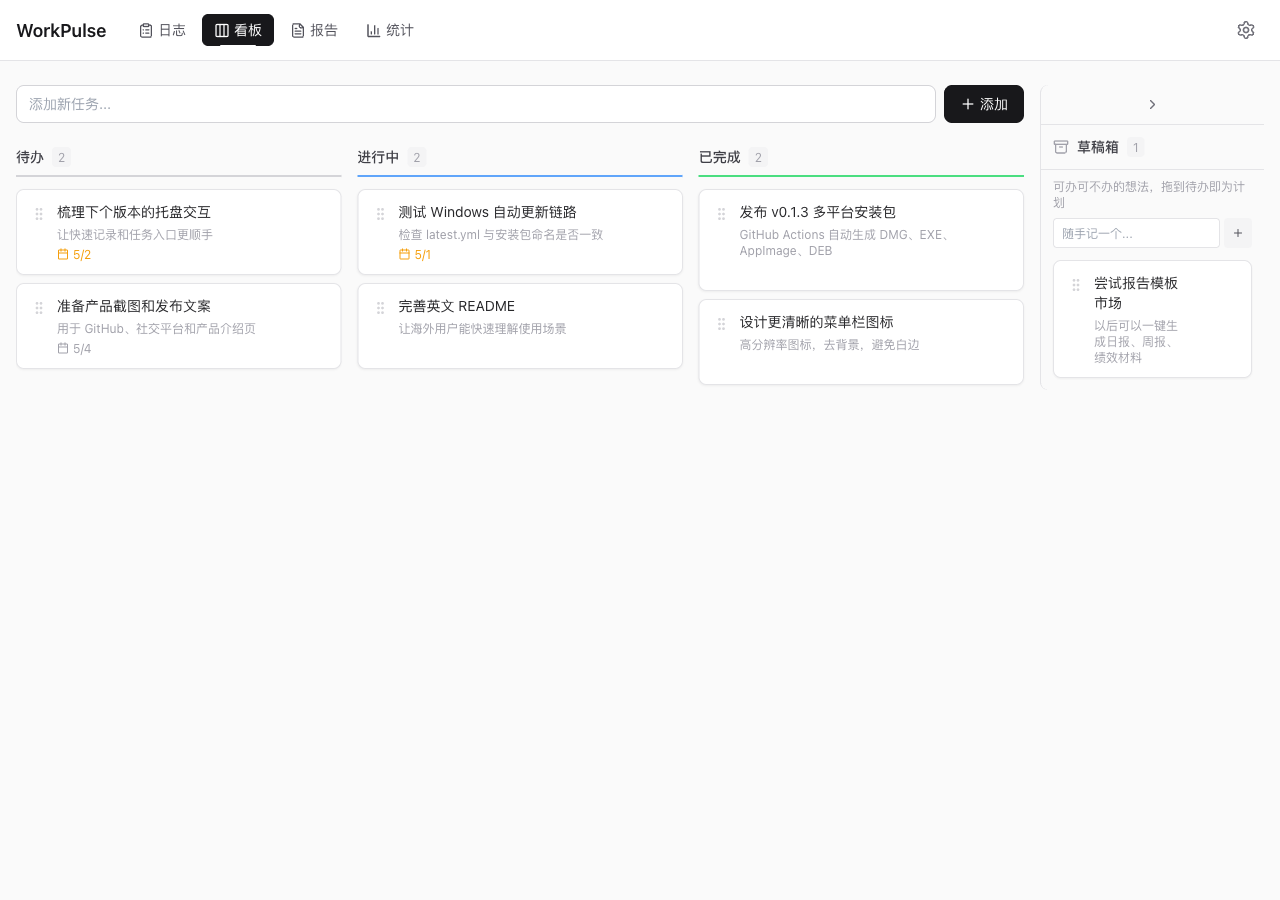Image resolution: width=1280 pixels, height=900 pixels.
Task: Click the plus button beside 随手记一个 field
Action: (1238, 233)
